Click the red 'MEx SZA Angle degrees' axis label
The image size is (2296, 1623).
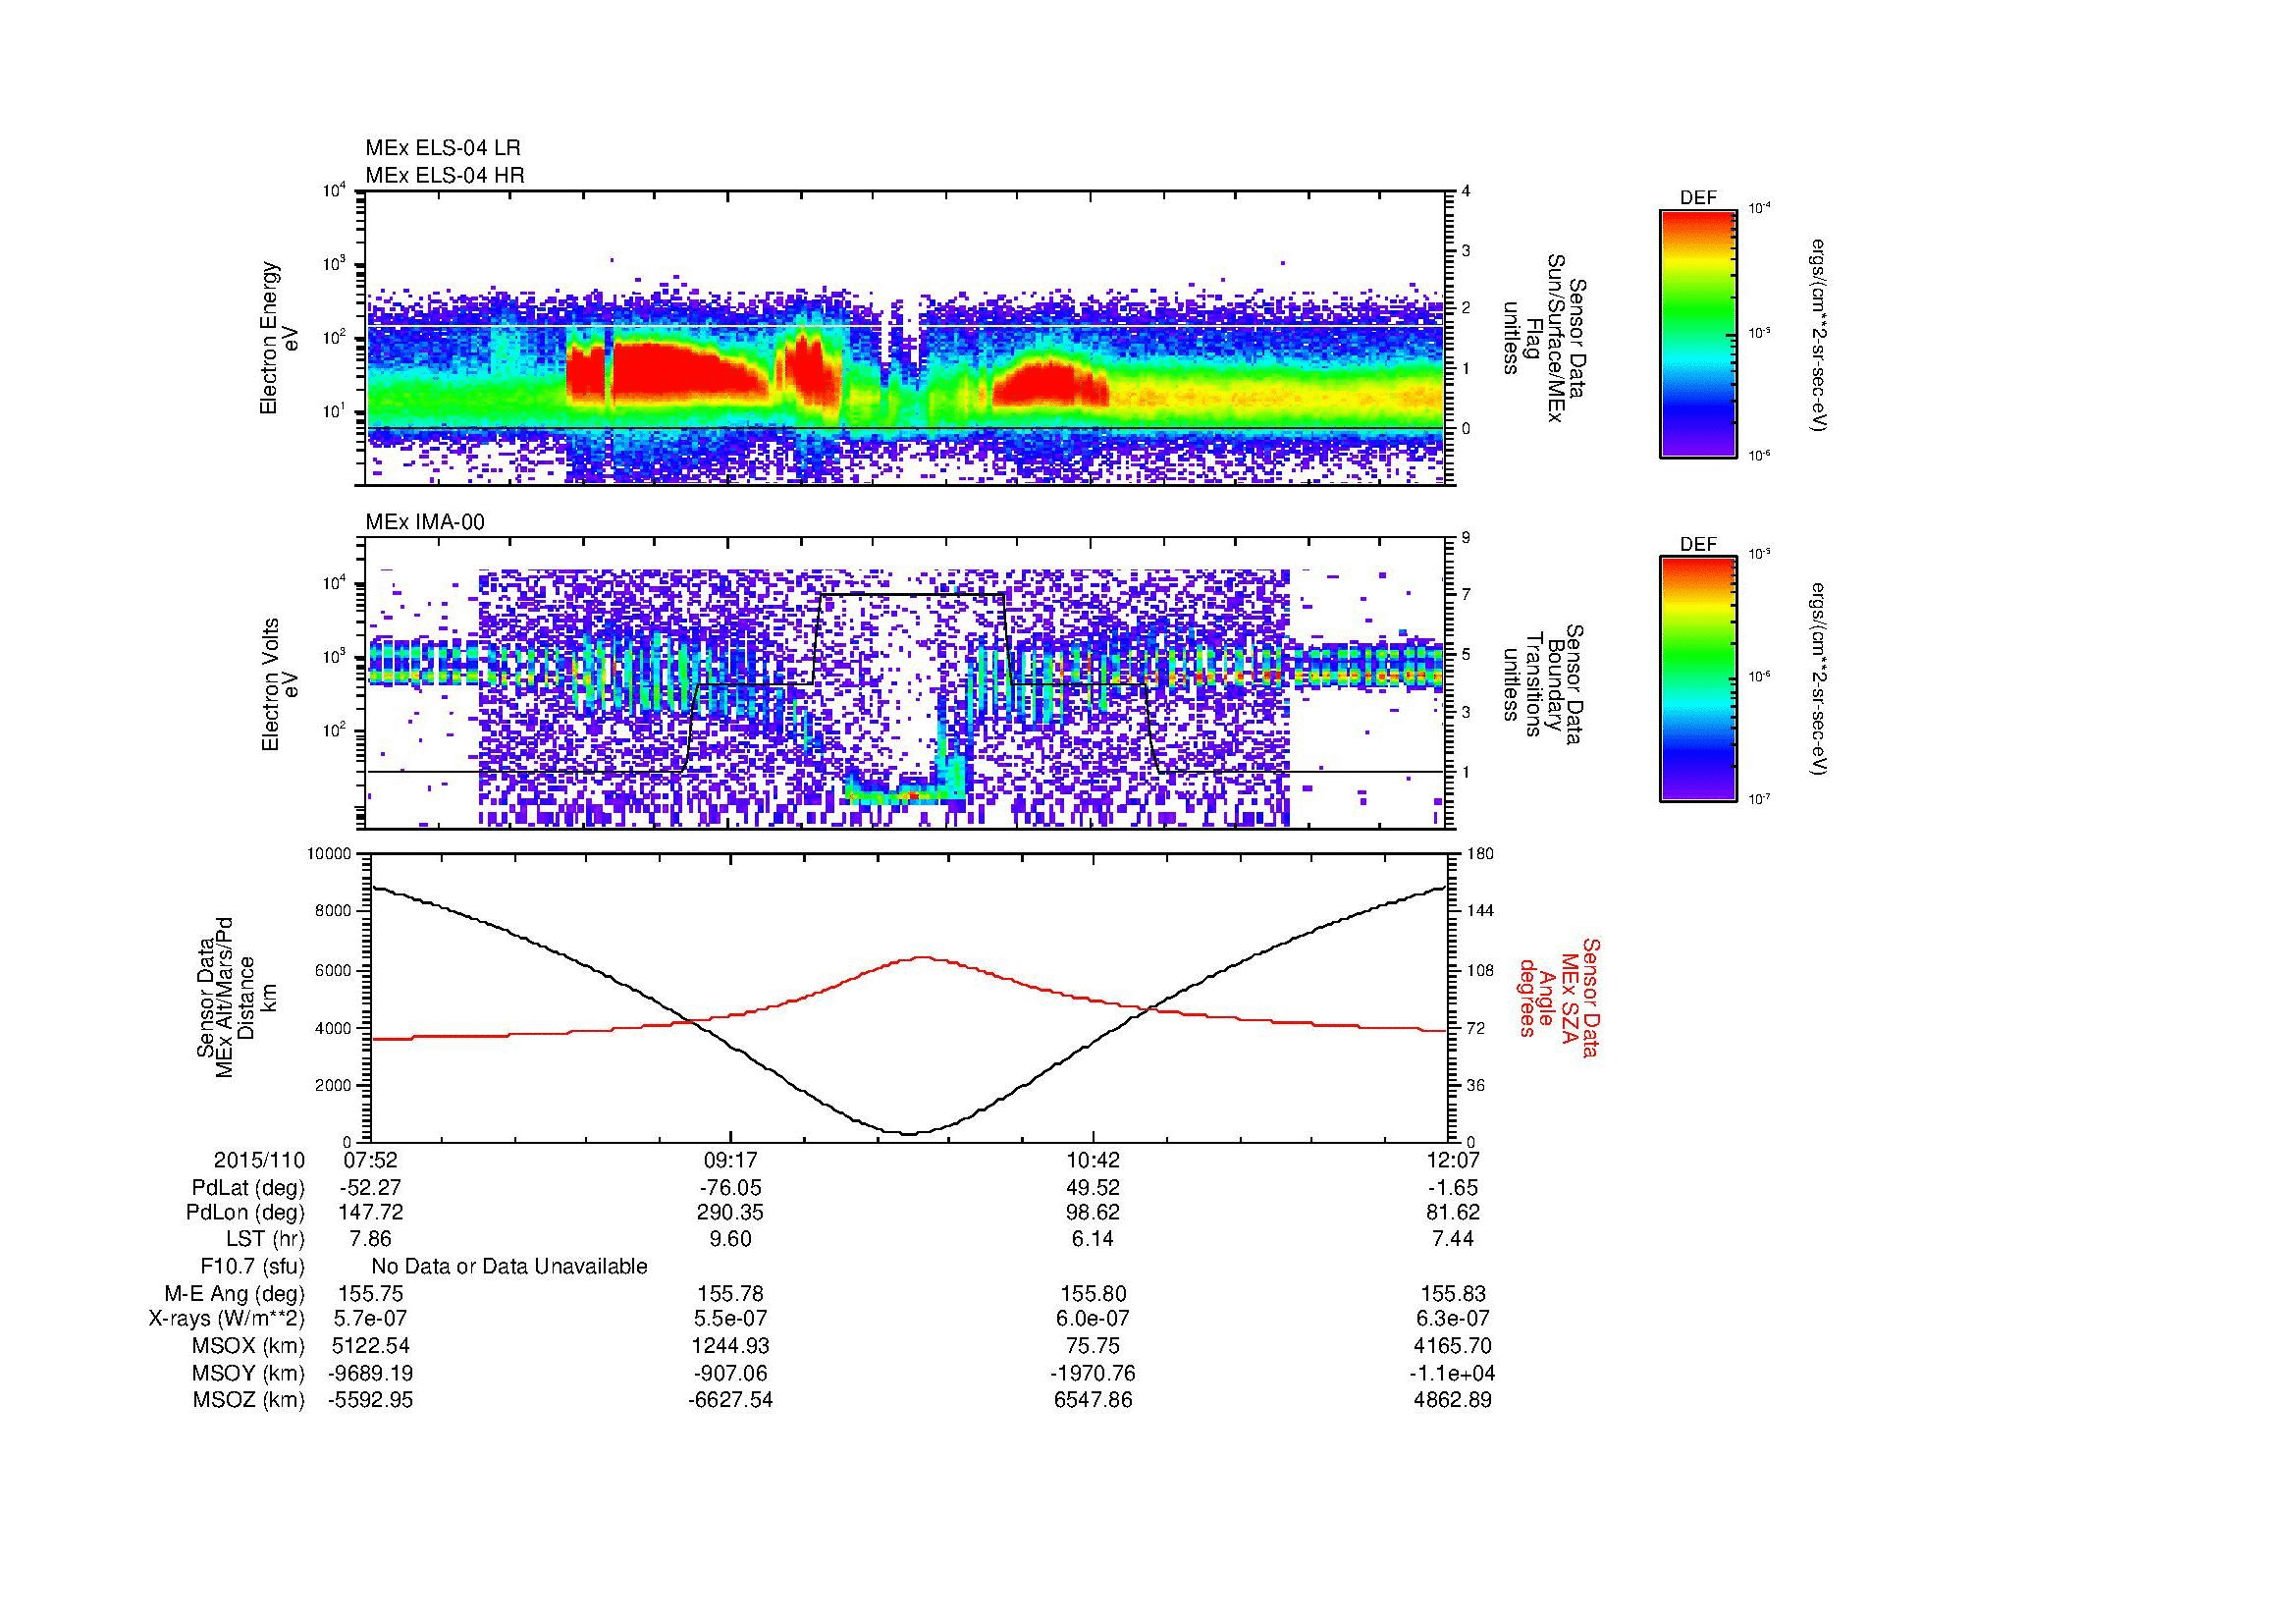point(1560,997)
